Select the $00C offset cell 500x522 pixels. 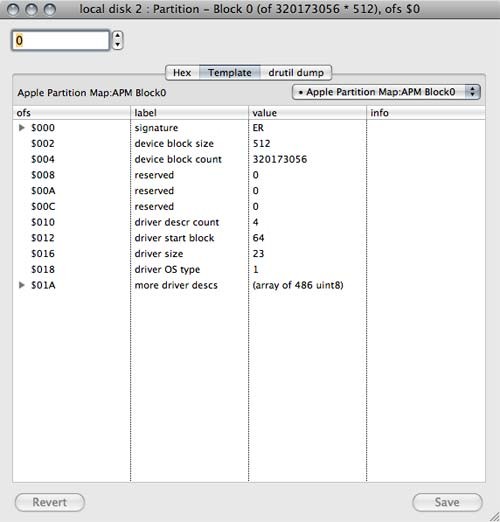pos(43,206)
